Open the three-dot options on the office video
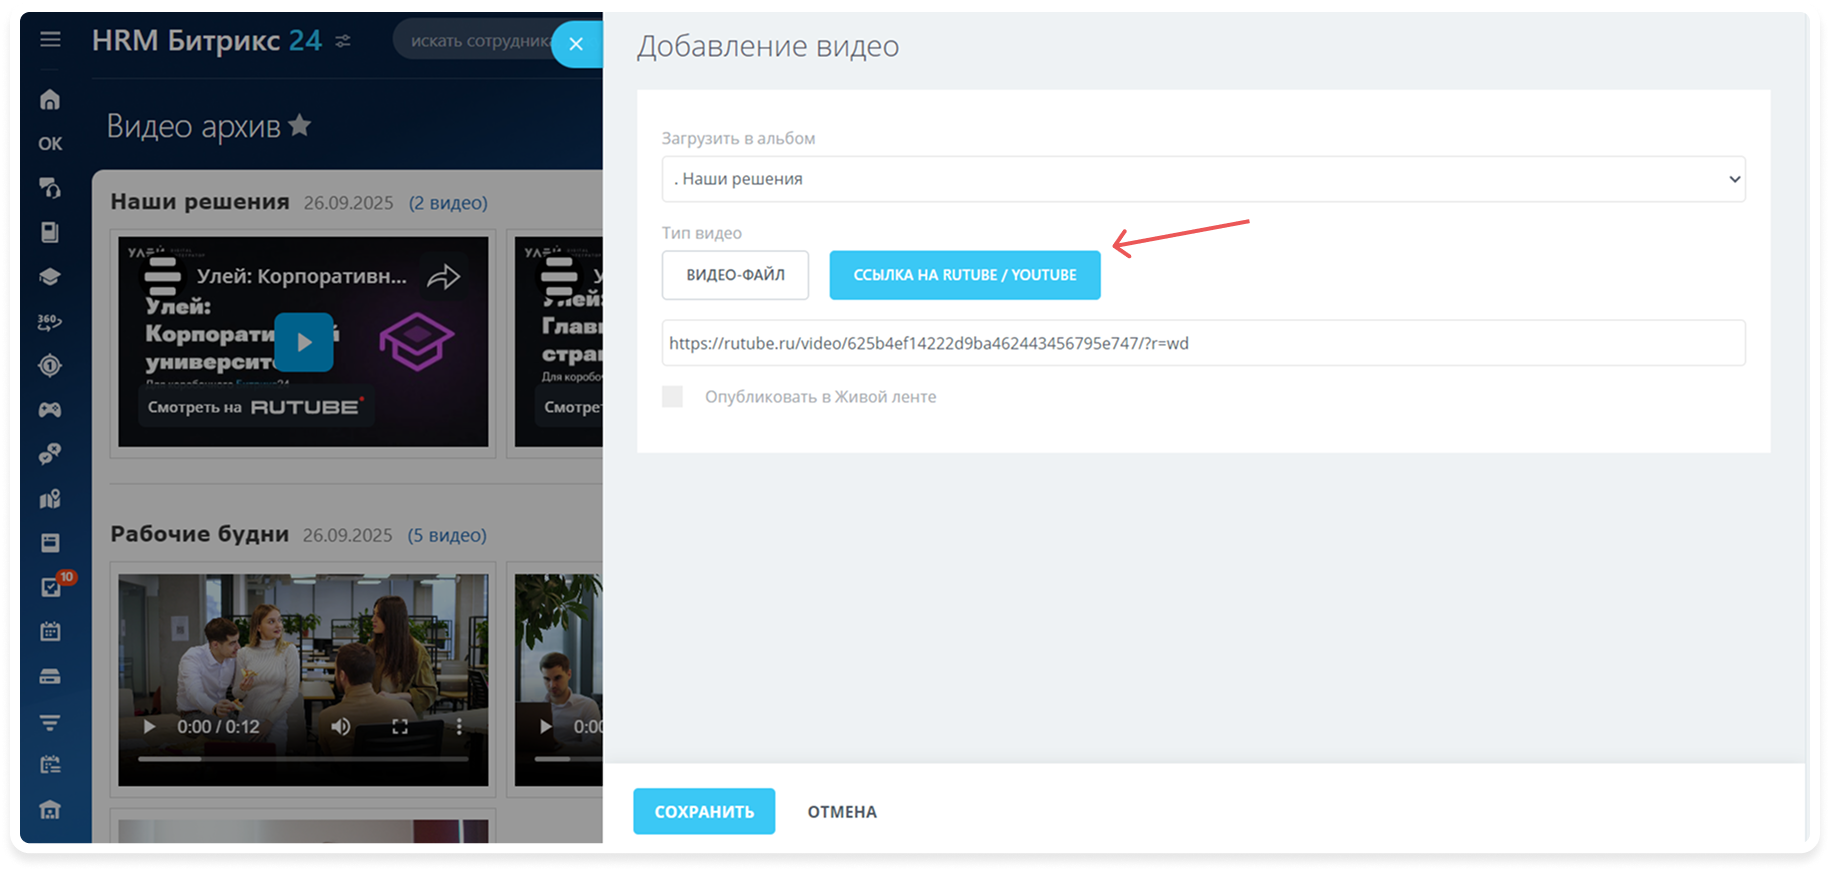 459,727
